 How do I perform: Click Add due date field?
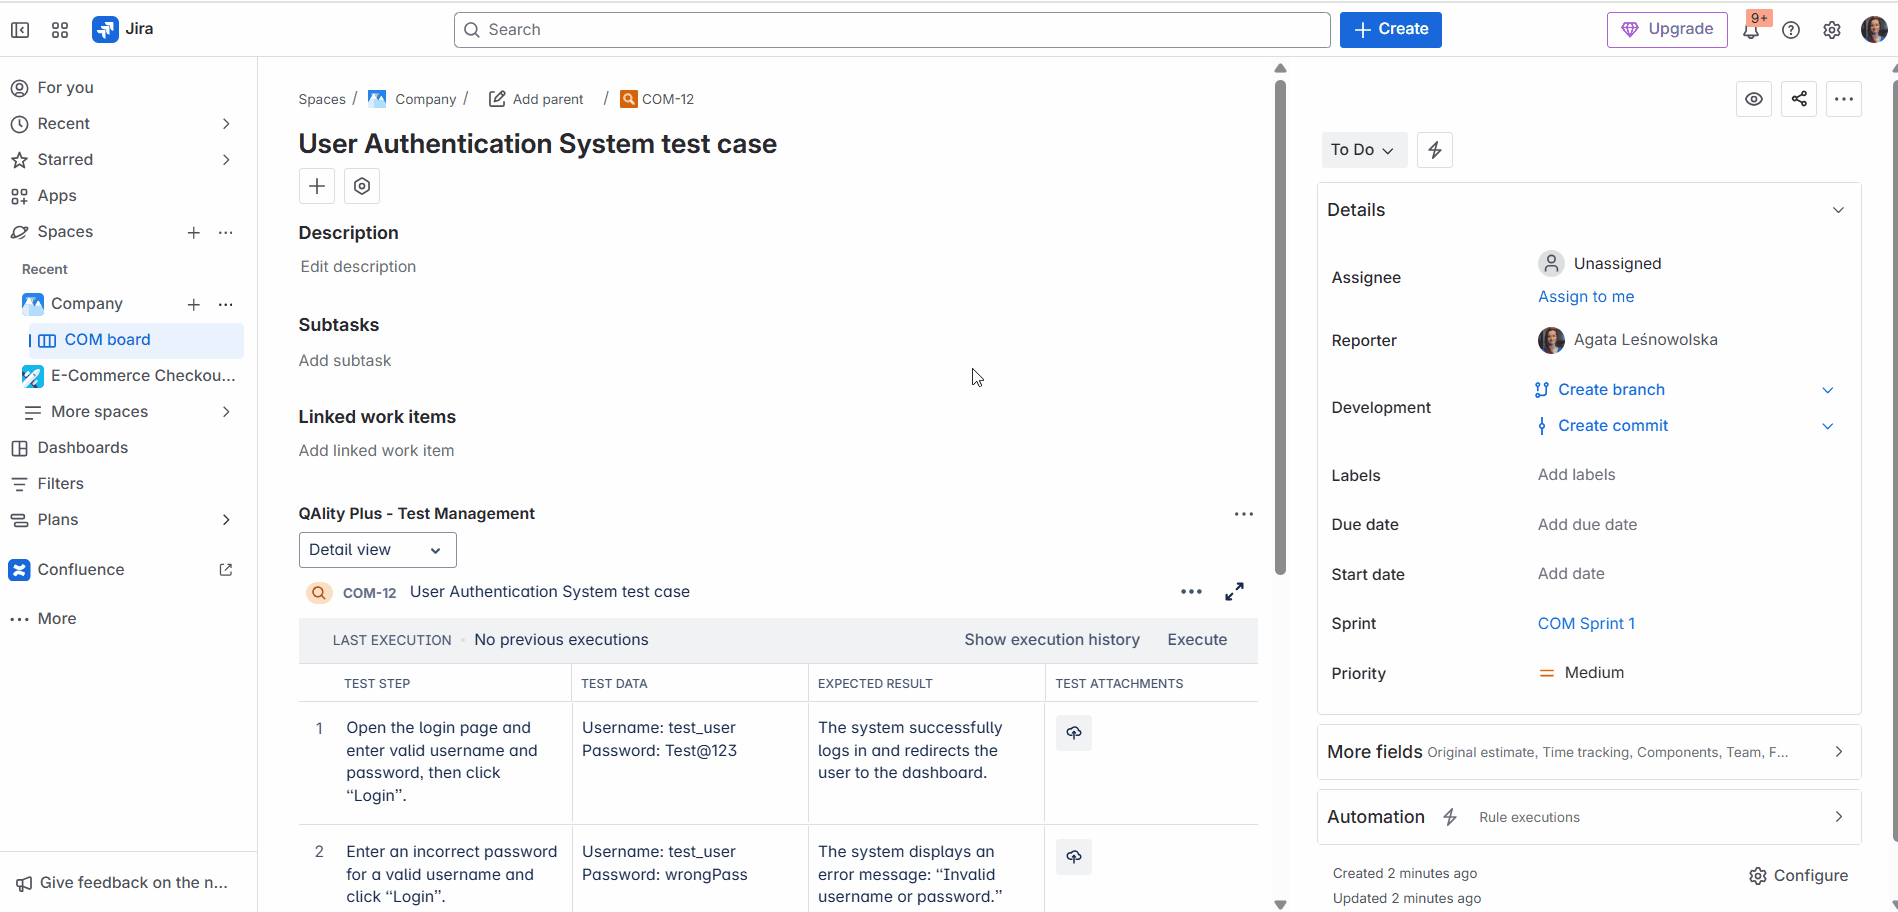point(1587,525)
